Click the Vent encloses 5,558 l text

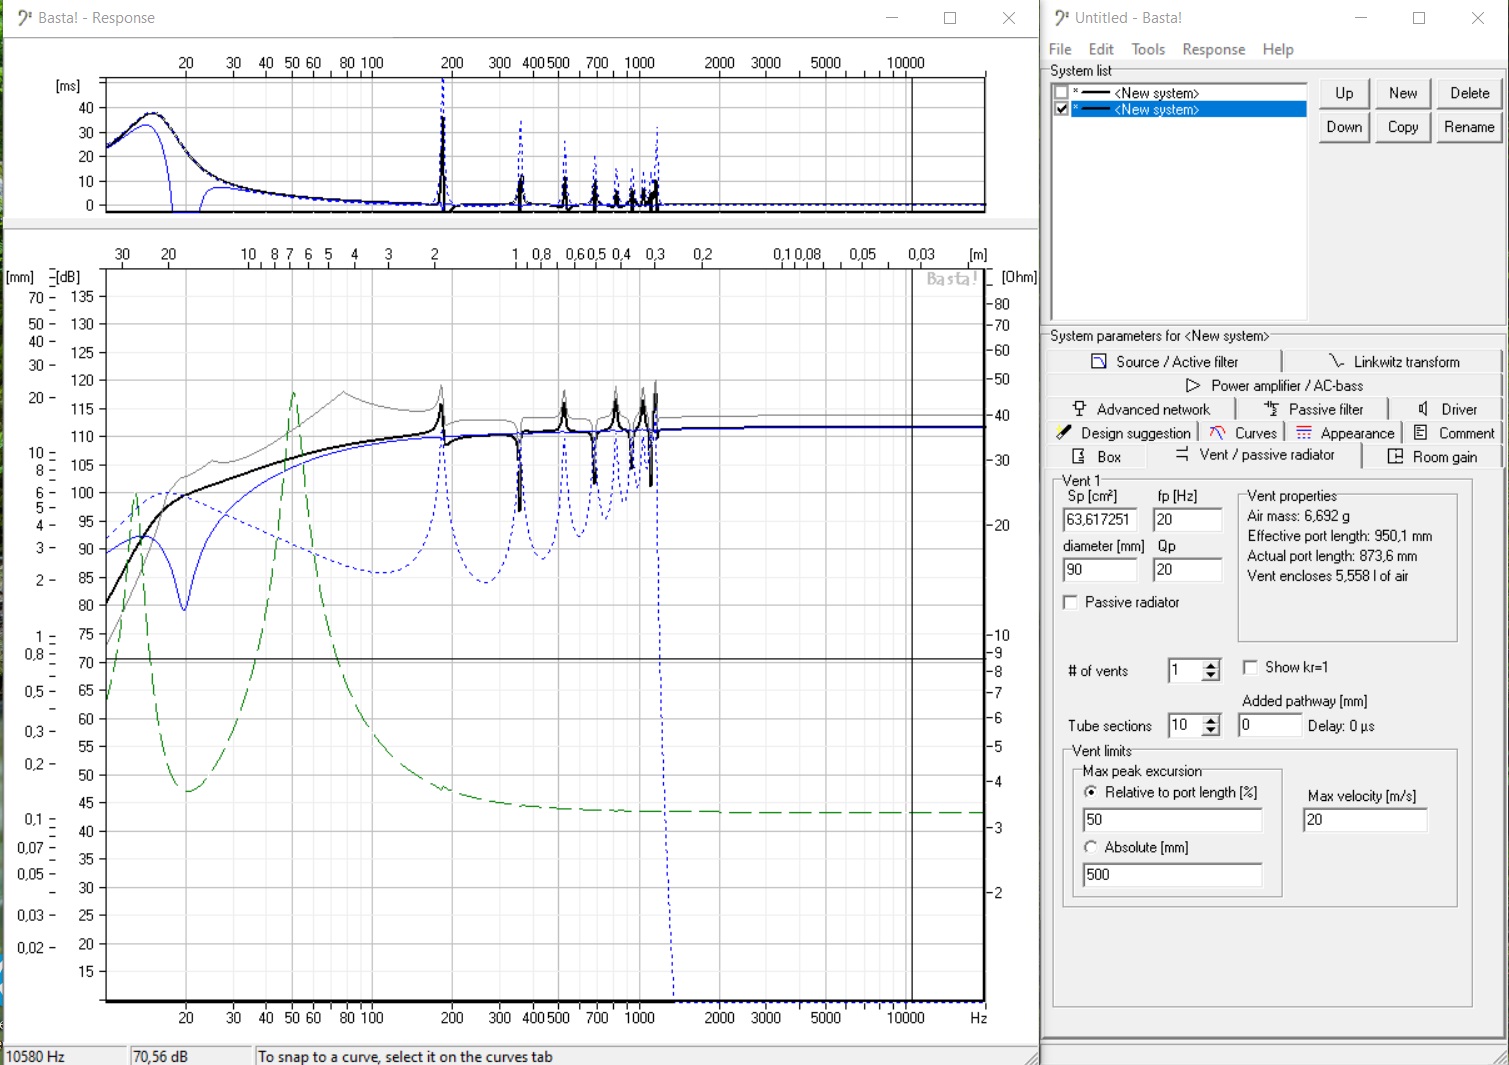(x=1327, y=576)
